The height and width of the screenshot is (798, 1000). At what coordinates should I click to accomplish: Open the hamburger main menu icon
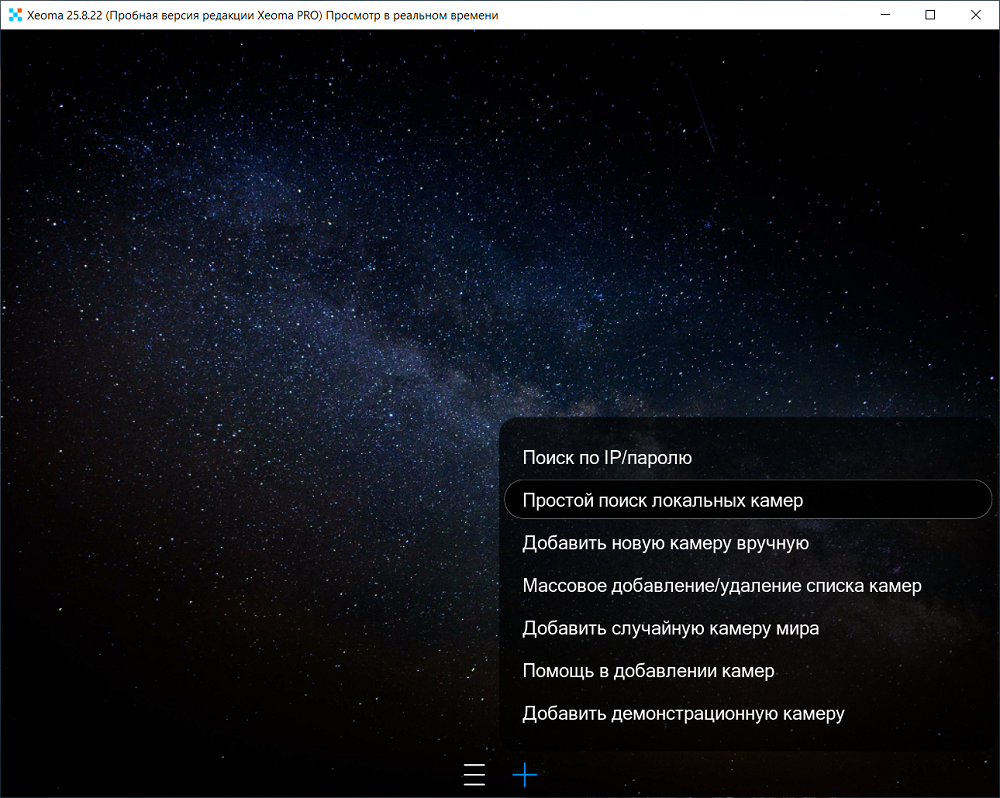pos(474,775)
